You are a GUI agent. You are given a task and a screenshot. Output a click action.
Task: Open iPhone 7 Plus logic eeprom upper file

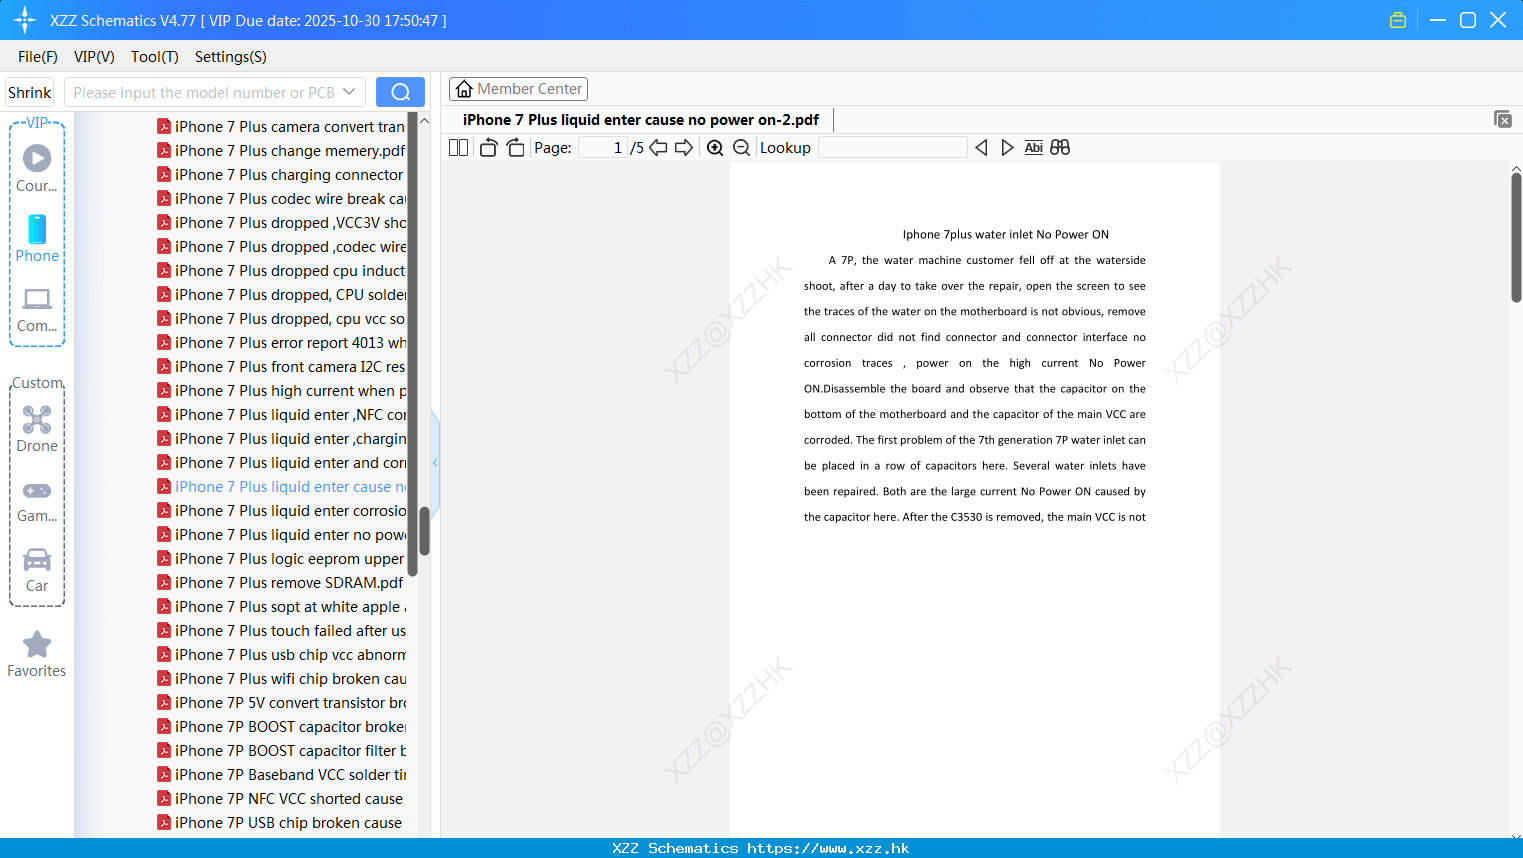coord(281,559)
